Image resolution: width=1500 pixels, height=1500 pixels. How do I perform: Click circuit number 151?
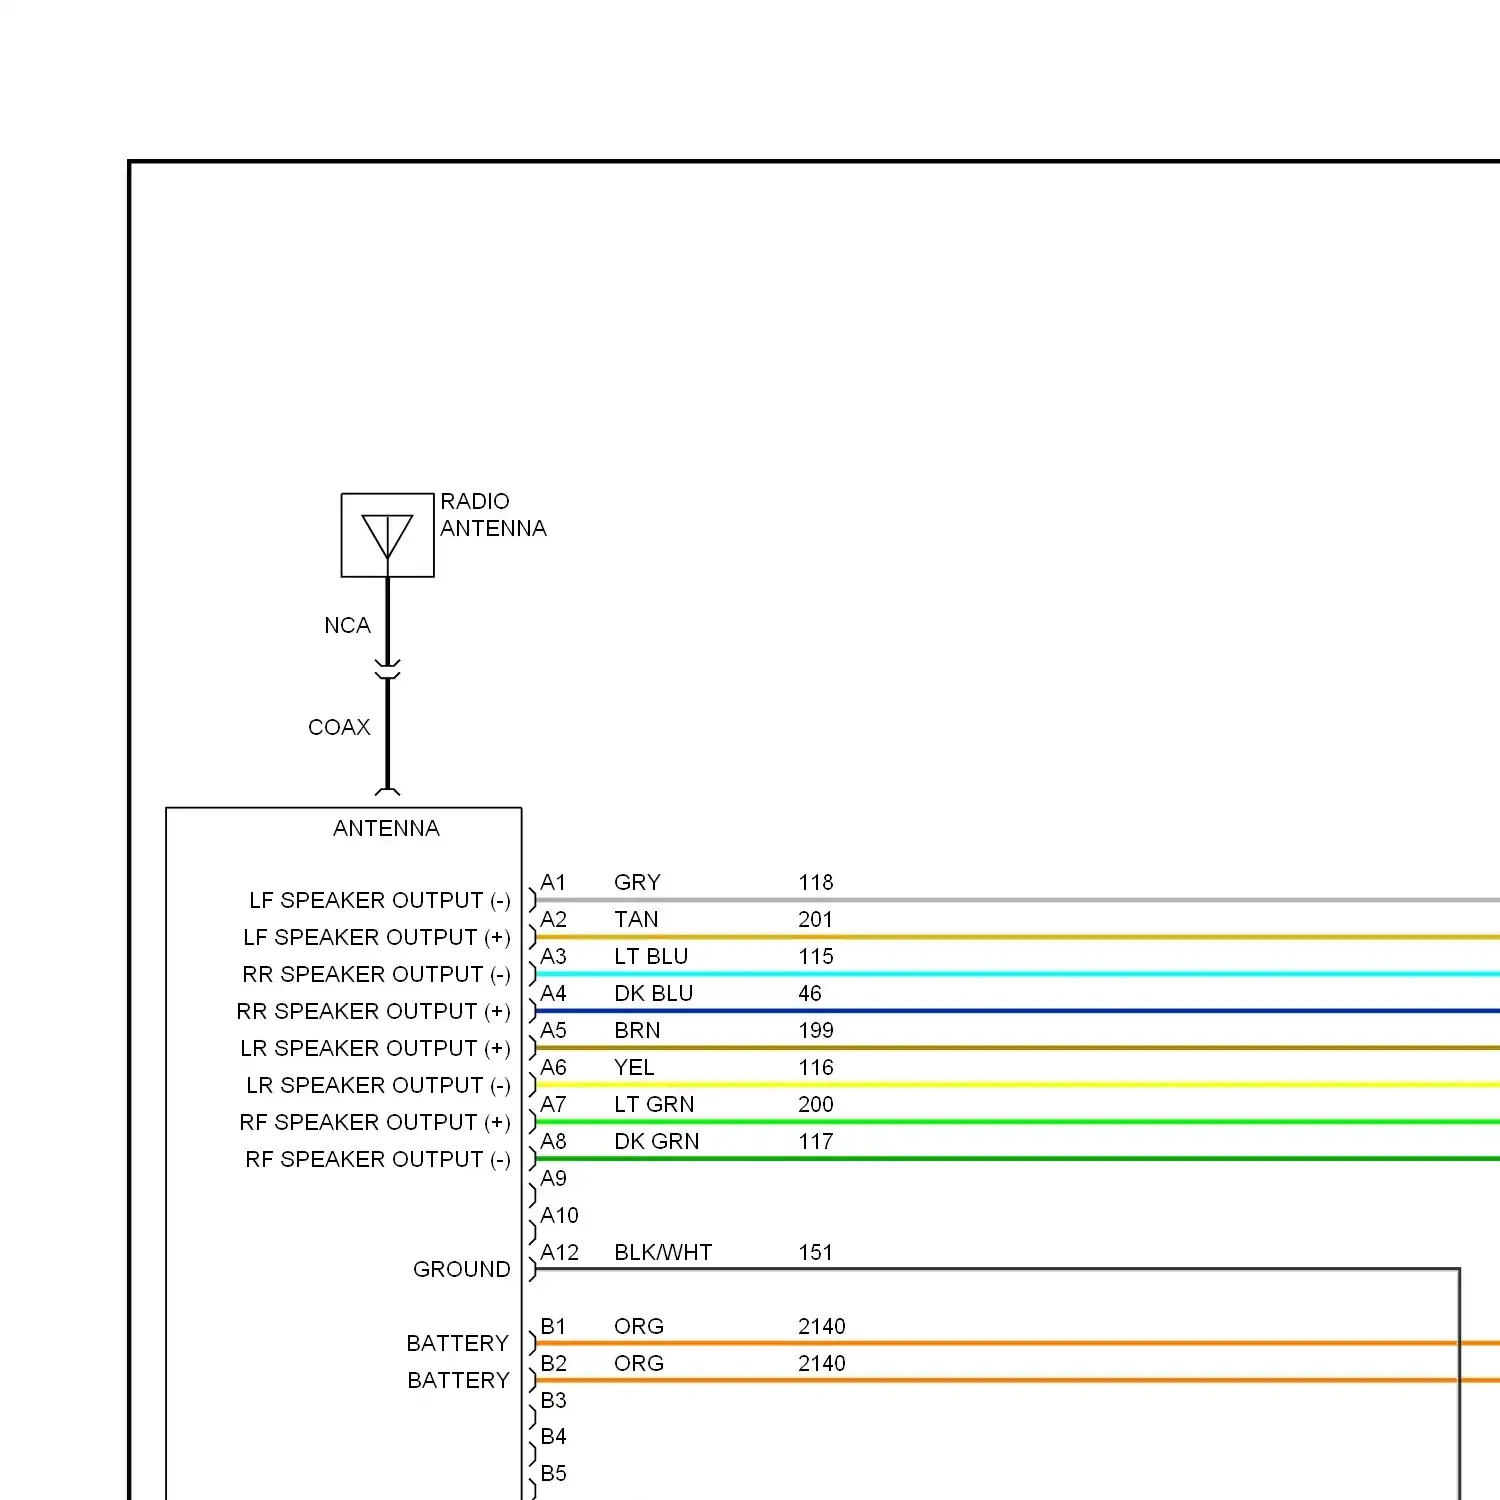(x=816, y=1253)
